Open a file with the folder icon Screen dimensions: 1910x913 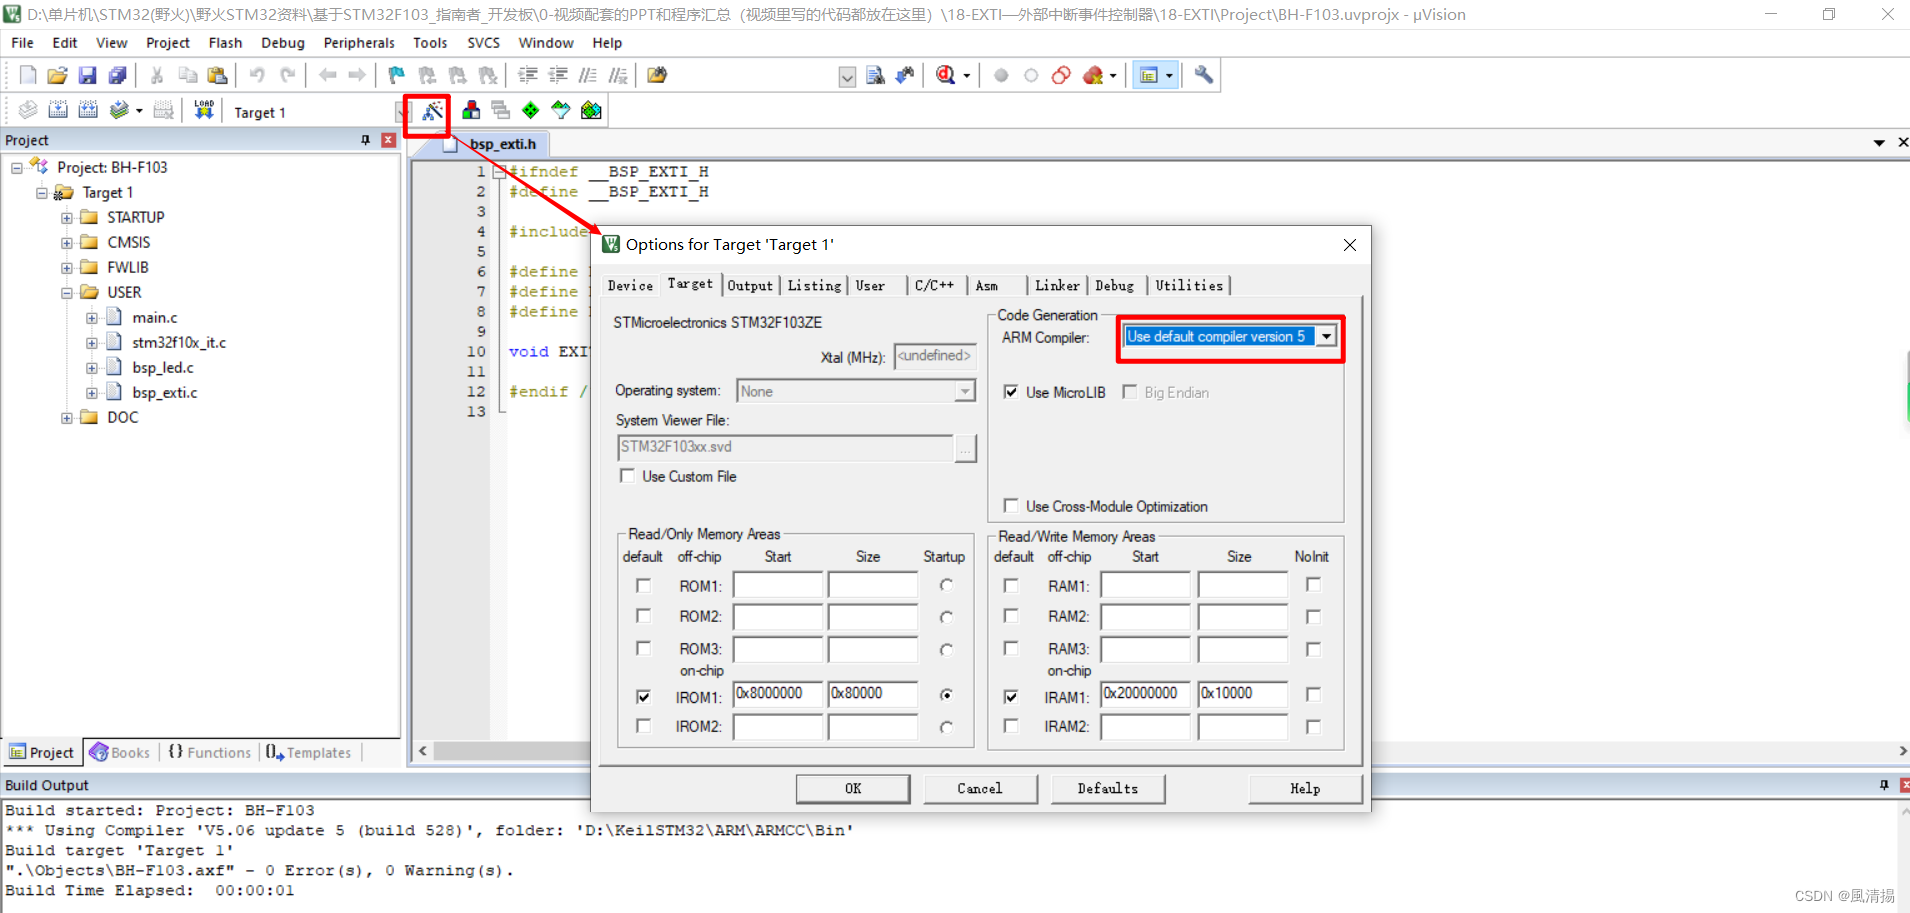[x=58, y=75]
